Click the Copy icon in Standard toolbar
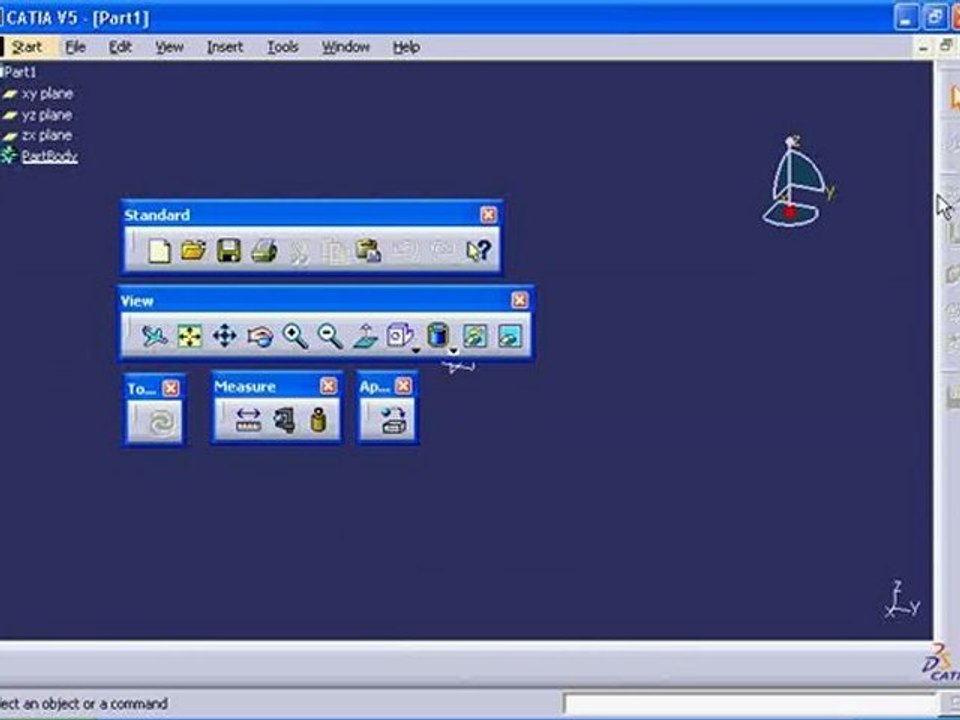This screenshot has height=720, width=960. 334,252
